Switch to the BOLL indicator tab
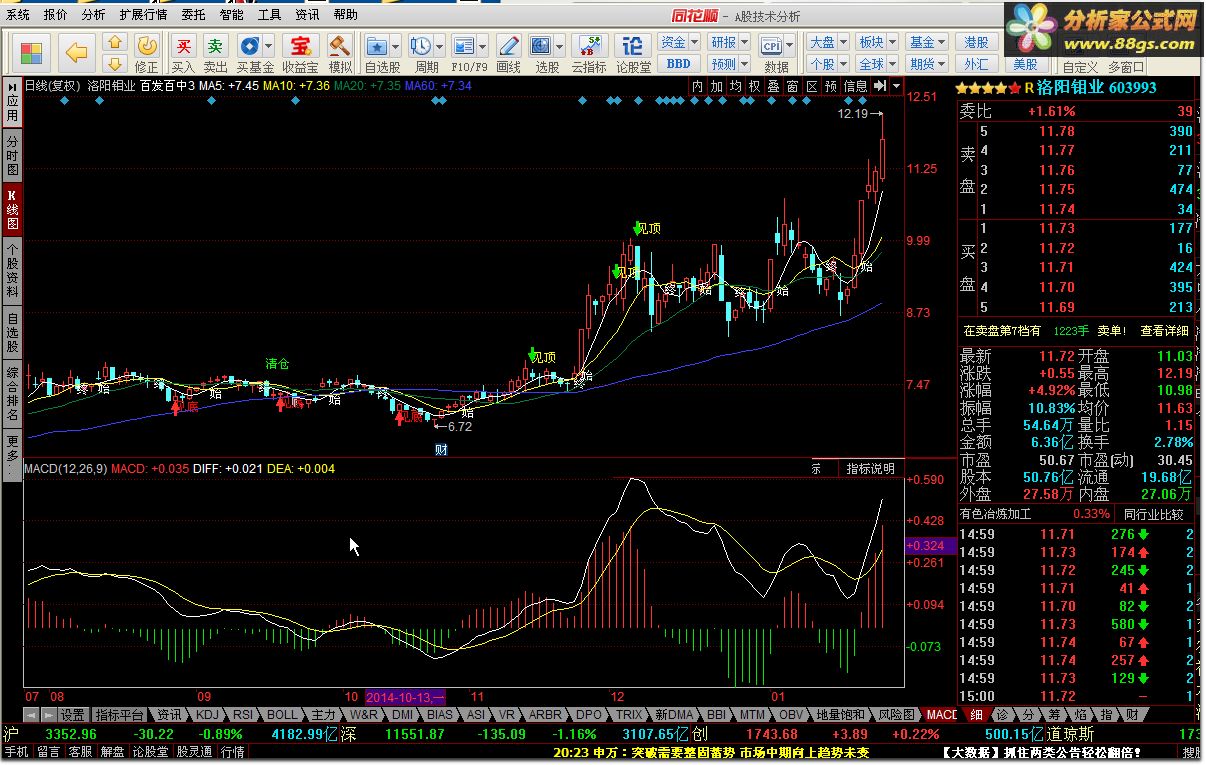 (x=282, y=715)
